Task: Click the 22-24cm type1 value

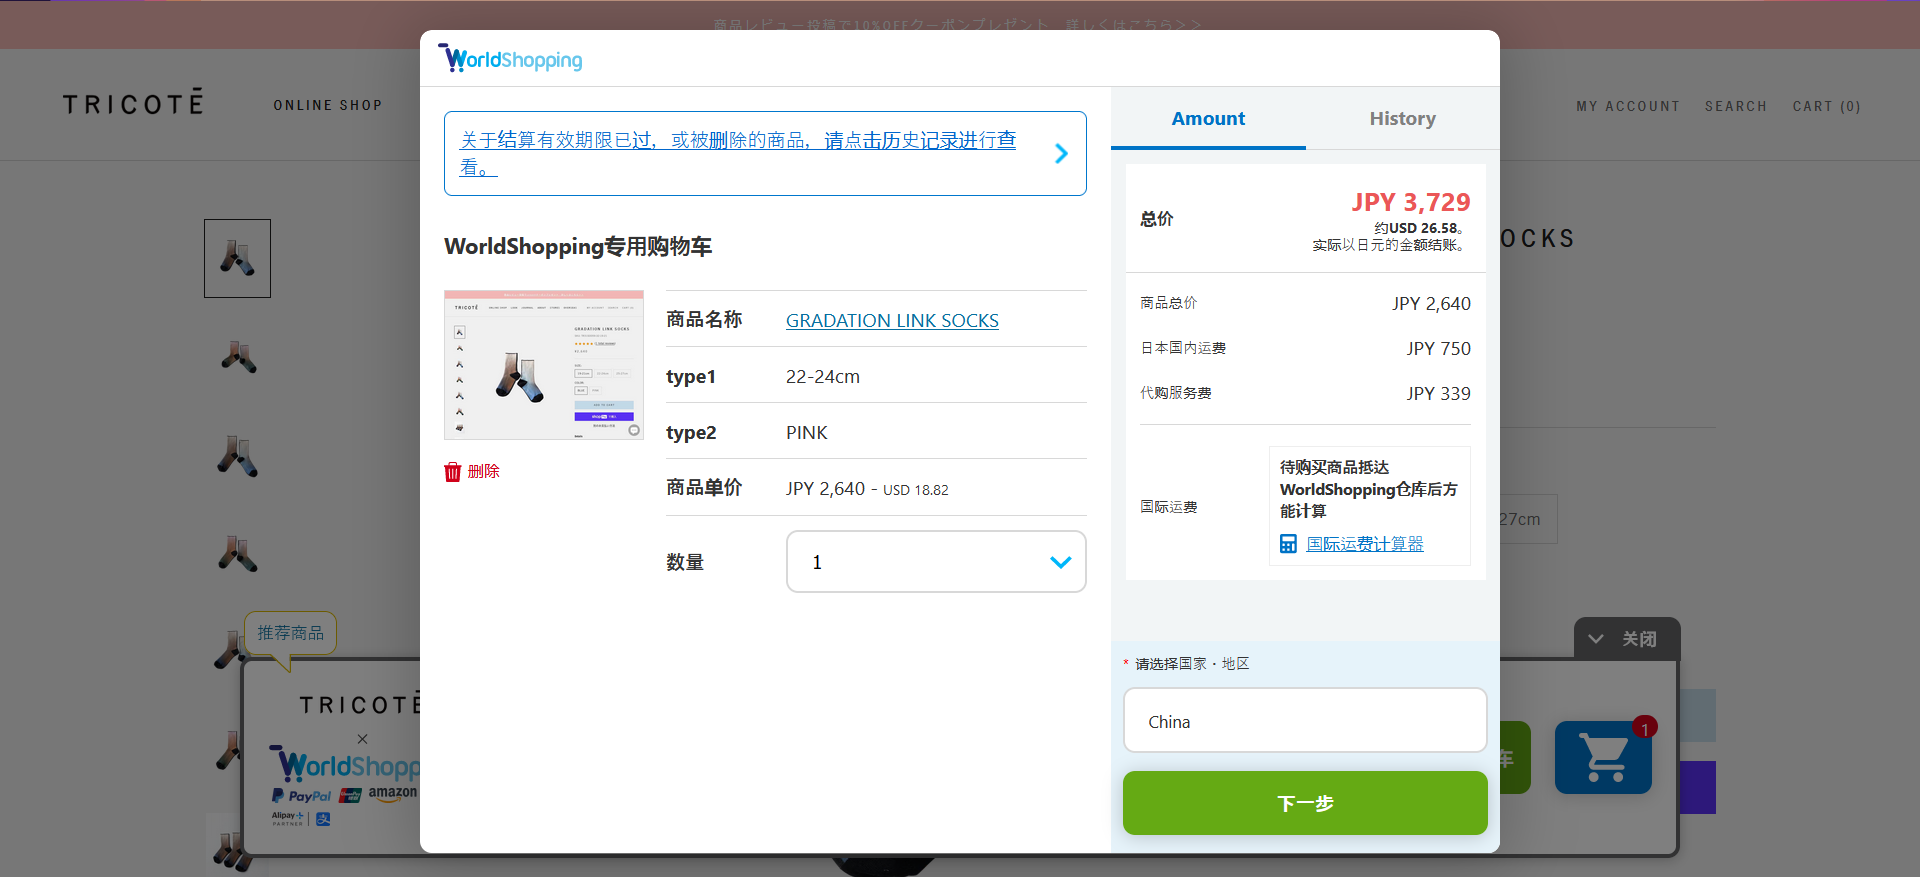Action: pyautogui.click(x=823, y=376)
